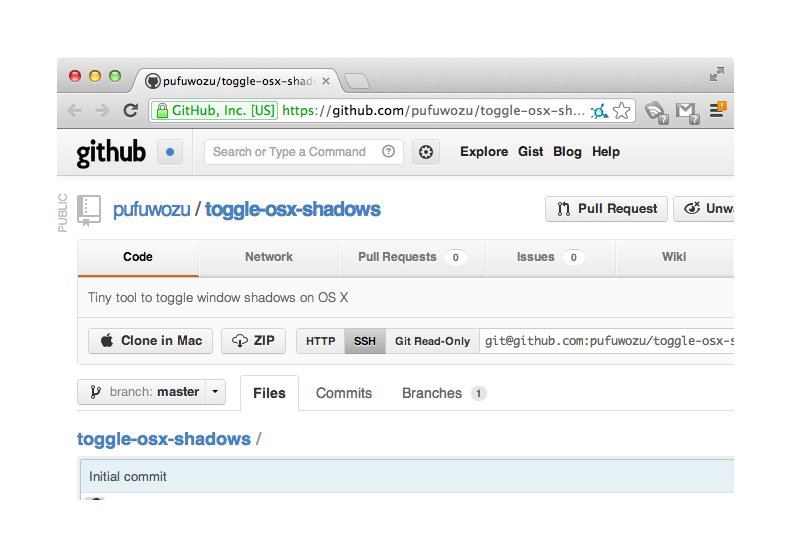Image resolution: width=791 pixels, height=557 pixels.
Task: Open the Branches tab
Action: [444, 393]
